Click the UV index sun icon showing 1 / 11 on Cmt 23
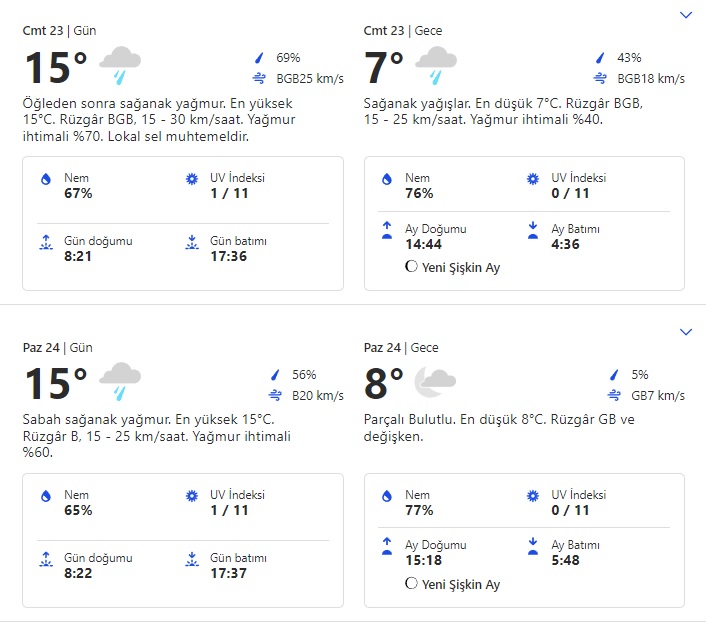706x623 pixels. click(192, 179)
